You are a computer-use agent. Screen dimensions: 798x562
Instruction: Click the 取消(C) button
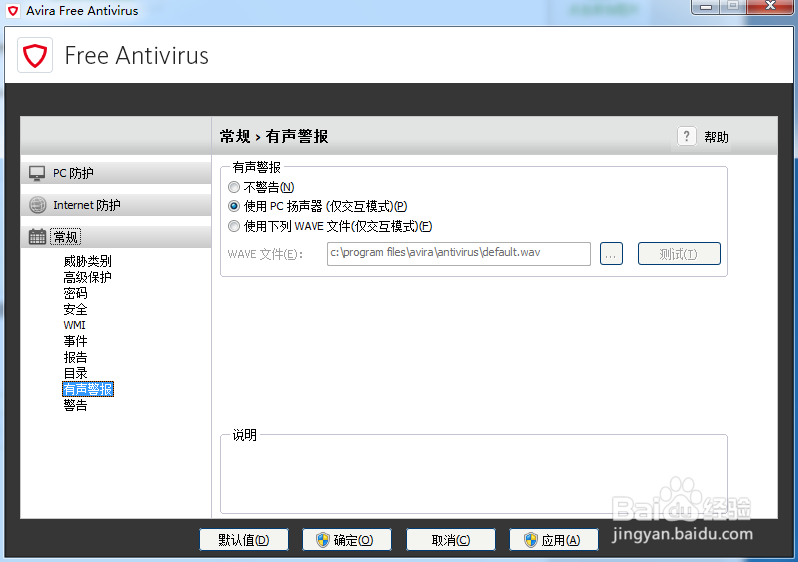pyautogui.click(x=451, y=540)
